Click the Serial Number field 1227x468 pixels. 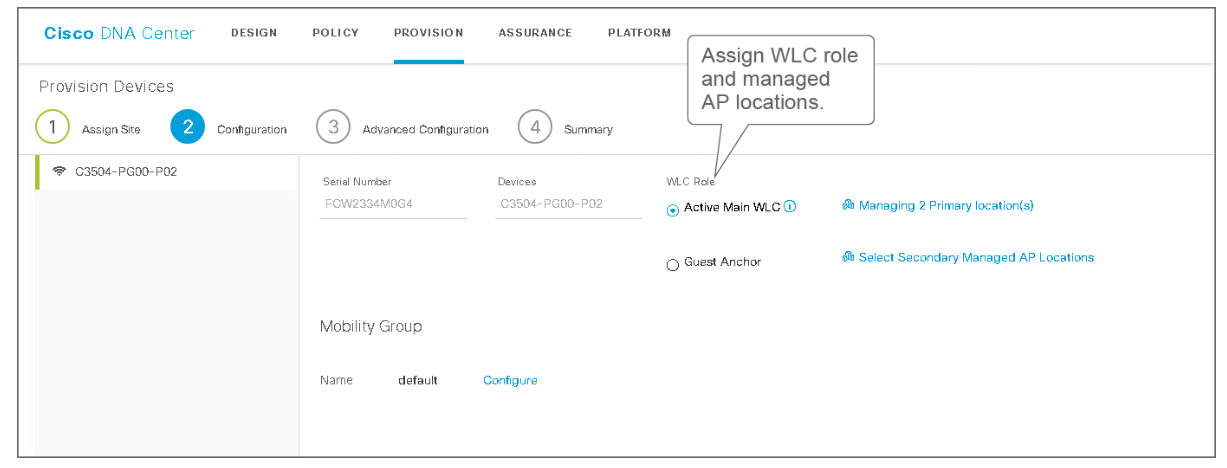point(393,203)
